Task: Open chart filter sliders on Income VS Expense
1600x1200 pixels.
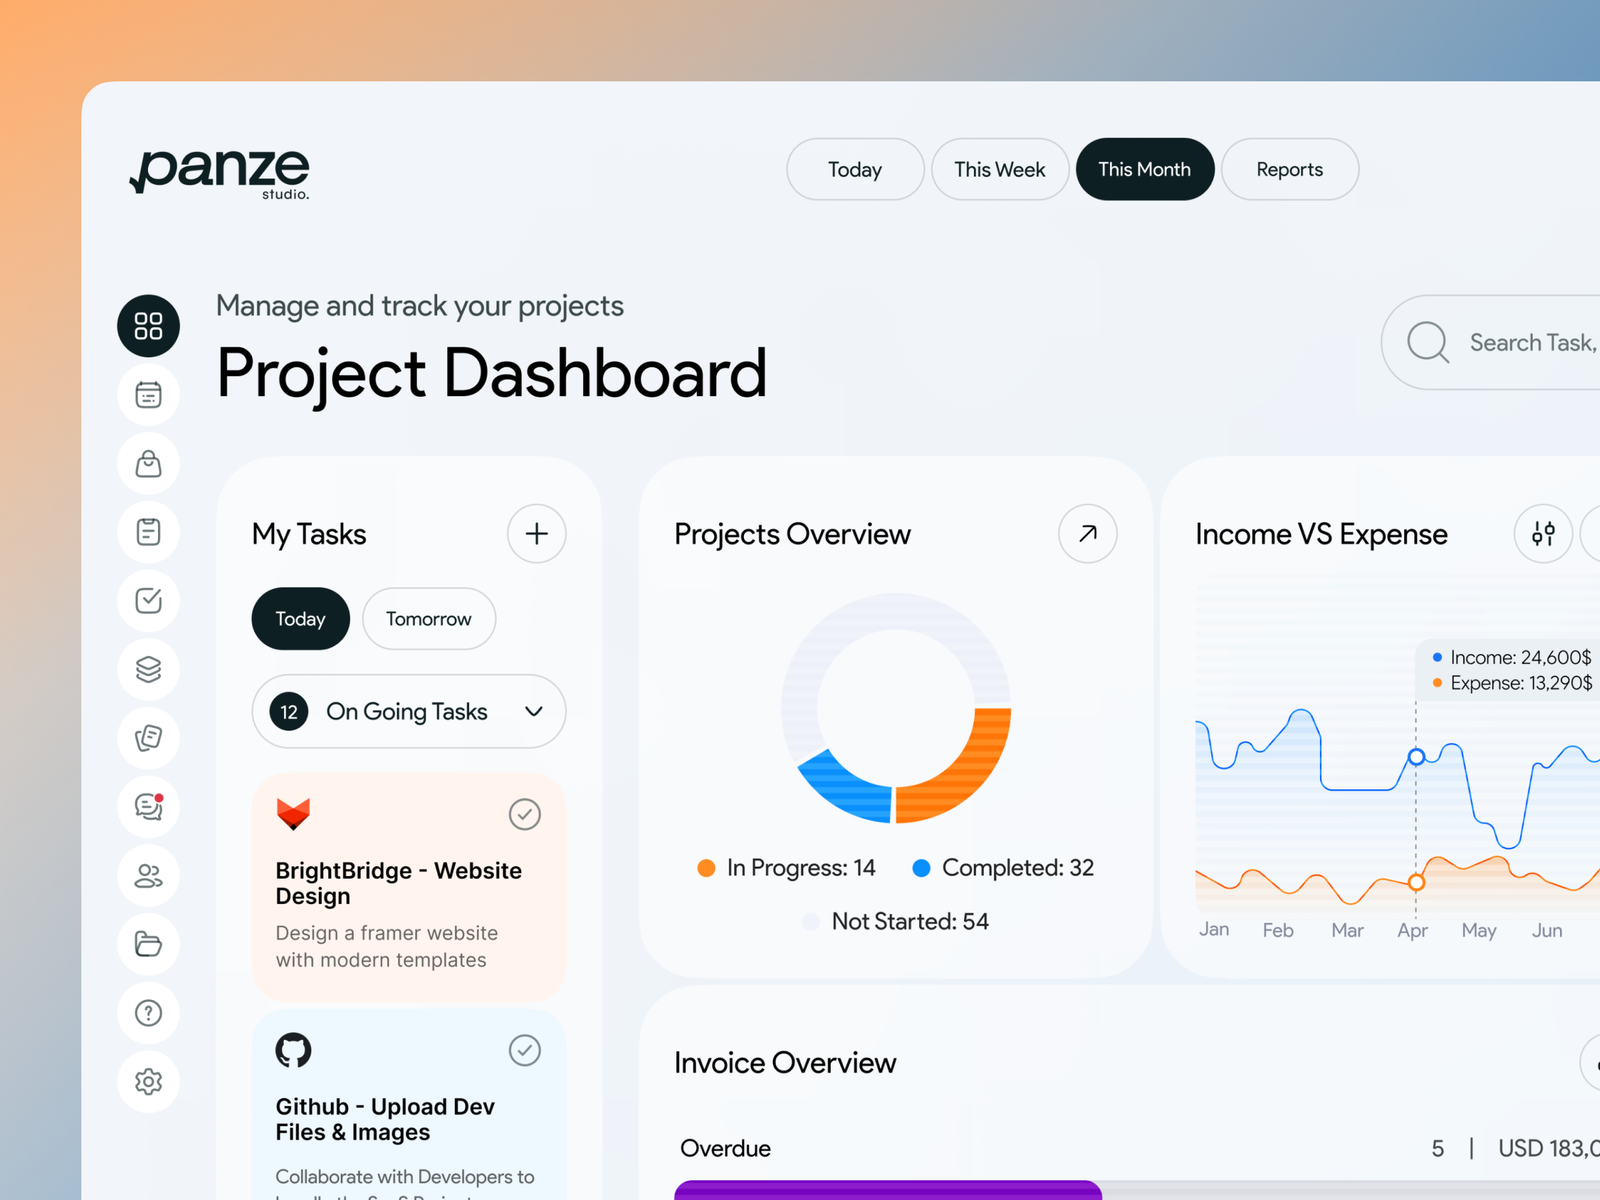Action: click(1543, 534)
